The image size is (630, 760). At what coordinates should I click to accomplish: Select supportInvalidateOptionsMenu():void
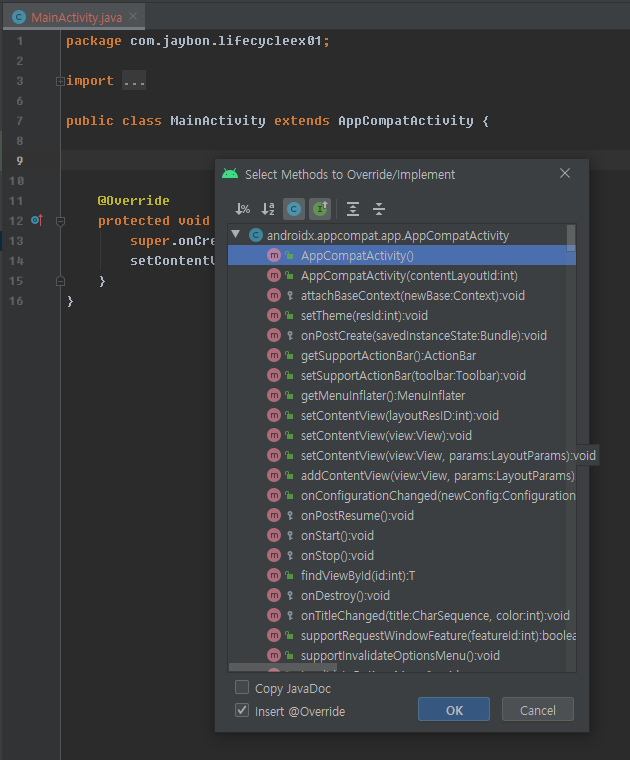coord(402,655)
